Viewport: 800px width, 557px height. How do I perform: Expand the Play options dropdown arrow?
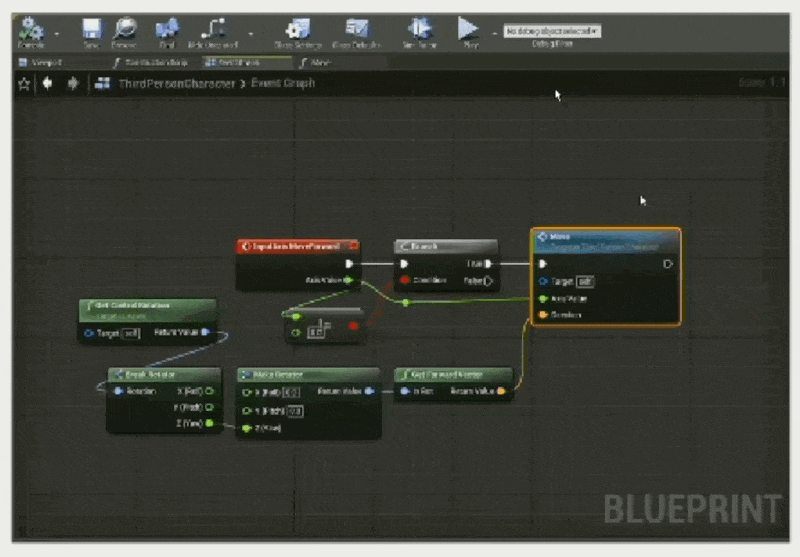click(494, 32)
